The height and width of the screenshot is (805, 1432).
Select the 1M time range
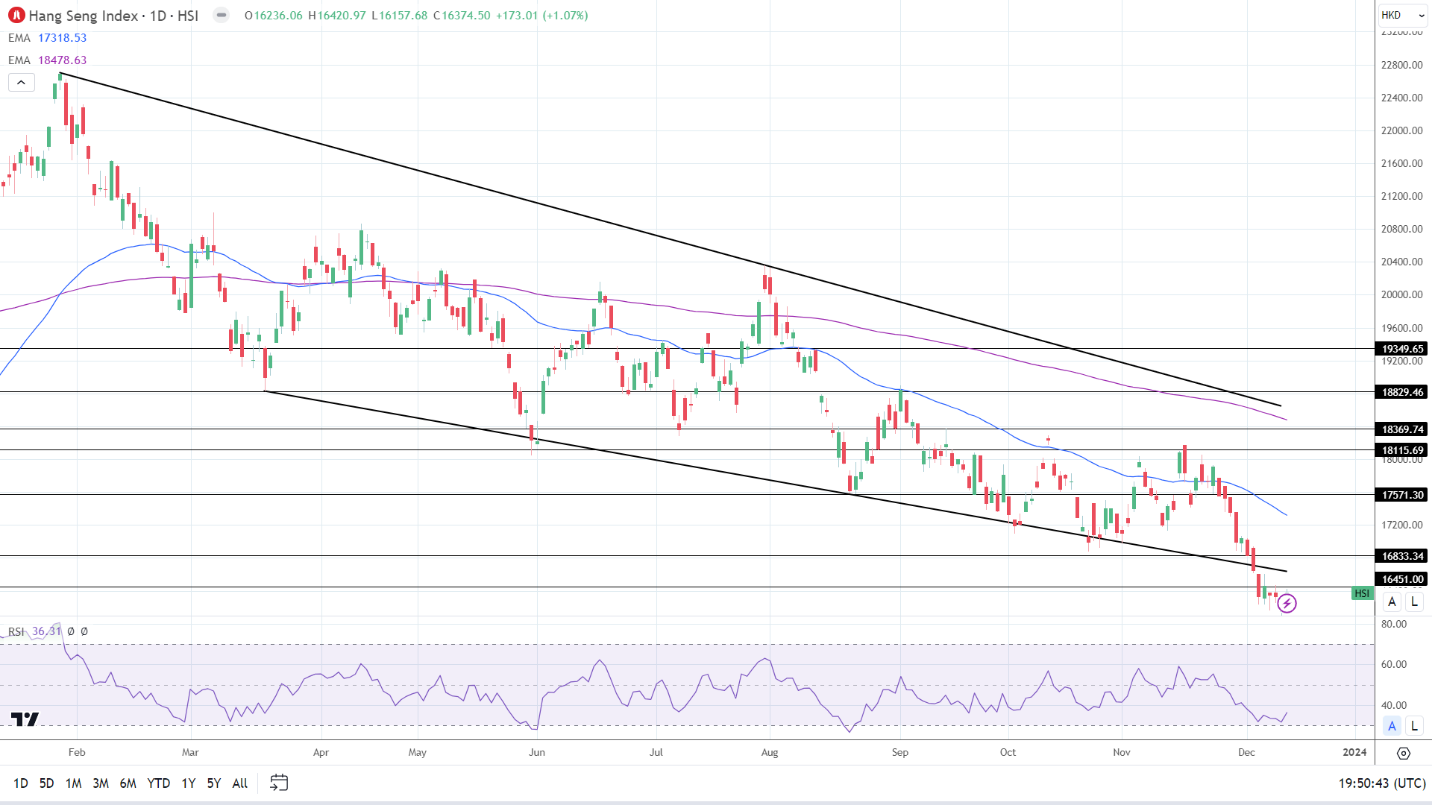click(73, 783)
